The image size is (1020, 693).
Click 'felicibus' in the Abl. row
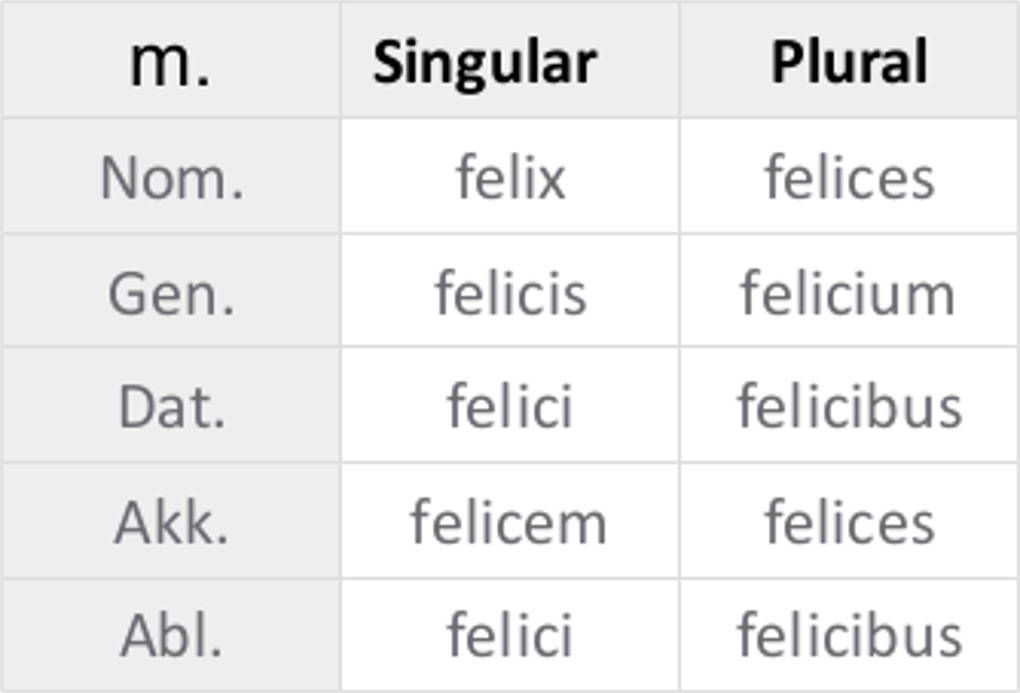[849, 635]
